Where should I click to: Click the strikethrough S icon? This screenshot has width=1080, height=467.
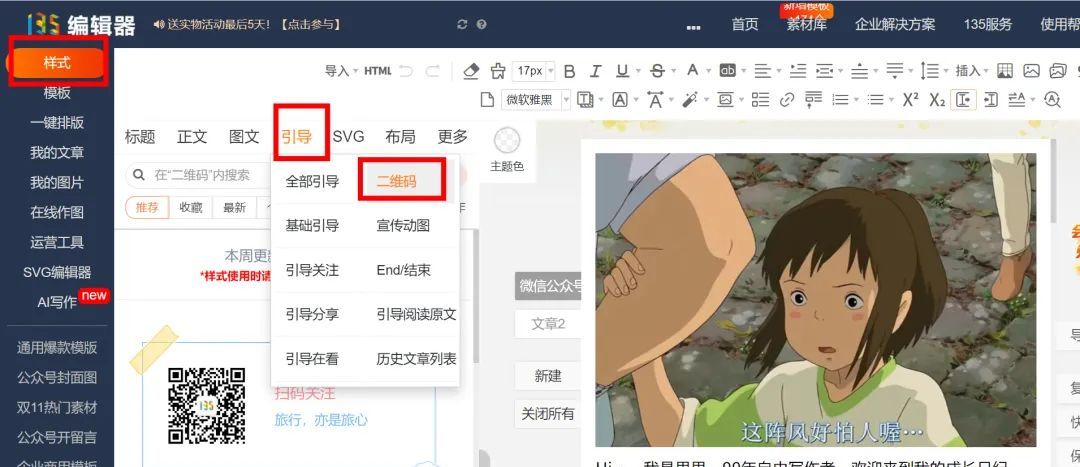coord(657,70)
